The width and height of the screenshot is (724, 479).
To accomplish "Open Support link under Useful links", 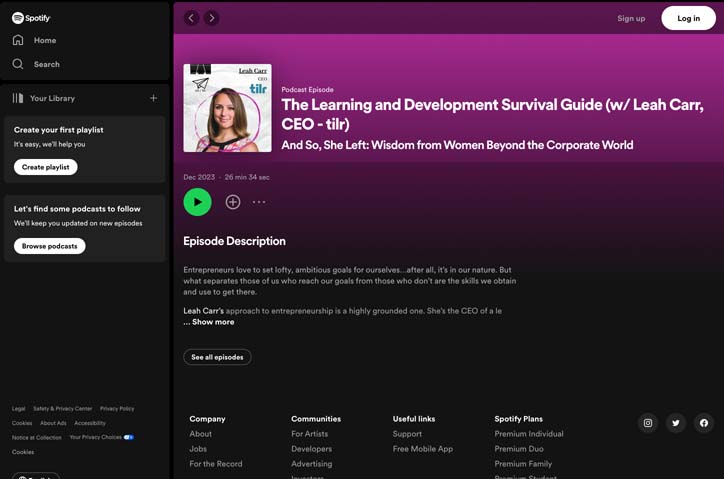I will tap(407, 434).
